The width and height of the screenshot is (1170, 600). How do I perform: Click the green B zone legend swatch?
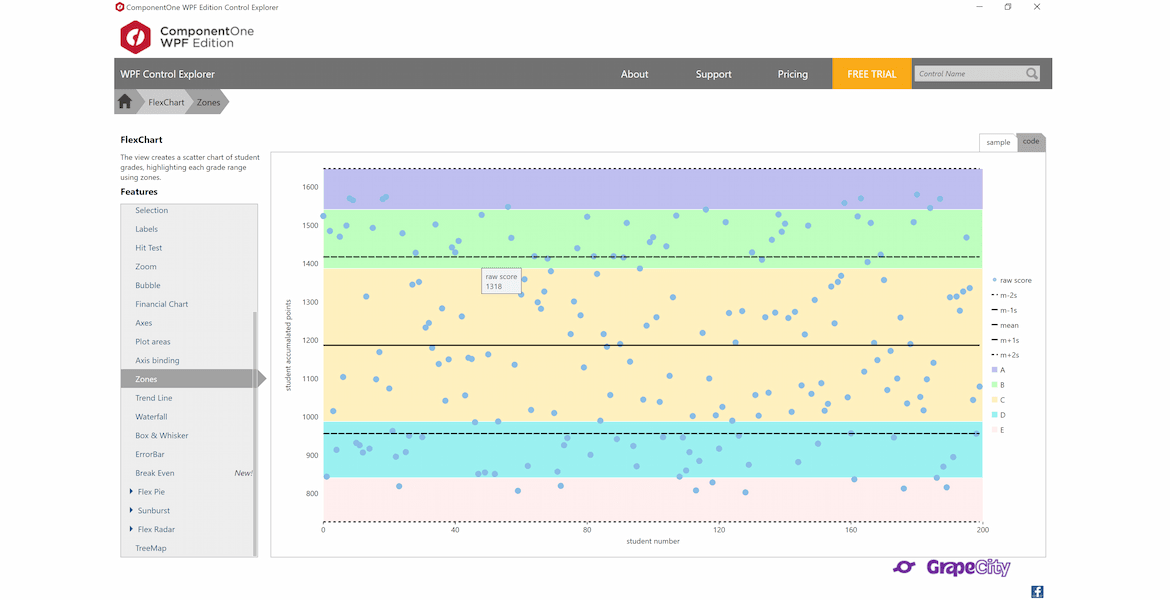pyautogui.click(x=995, y=385)
